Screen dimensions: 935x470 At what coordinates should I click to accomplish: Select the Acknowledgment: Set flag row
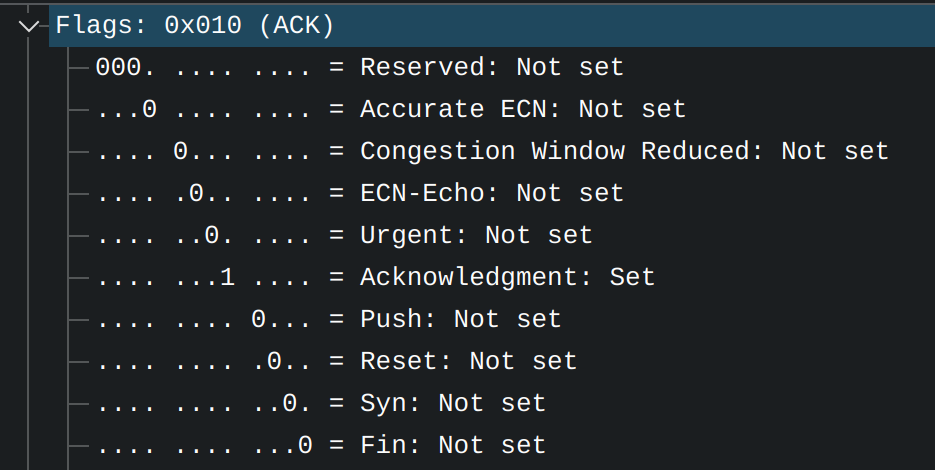click(507, 277)
